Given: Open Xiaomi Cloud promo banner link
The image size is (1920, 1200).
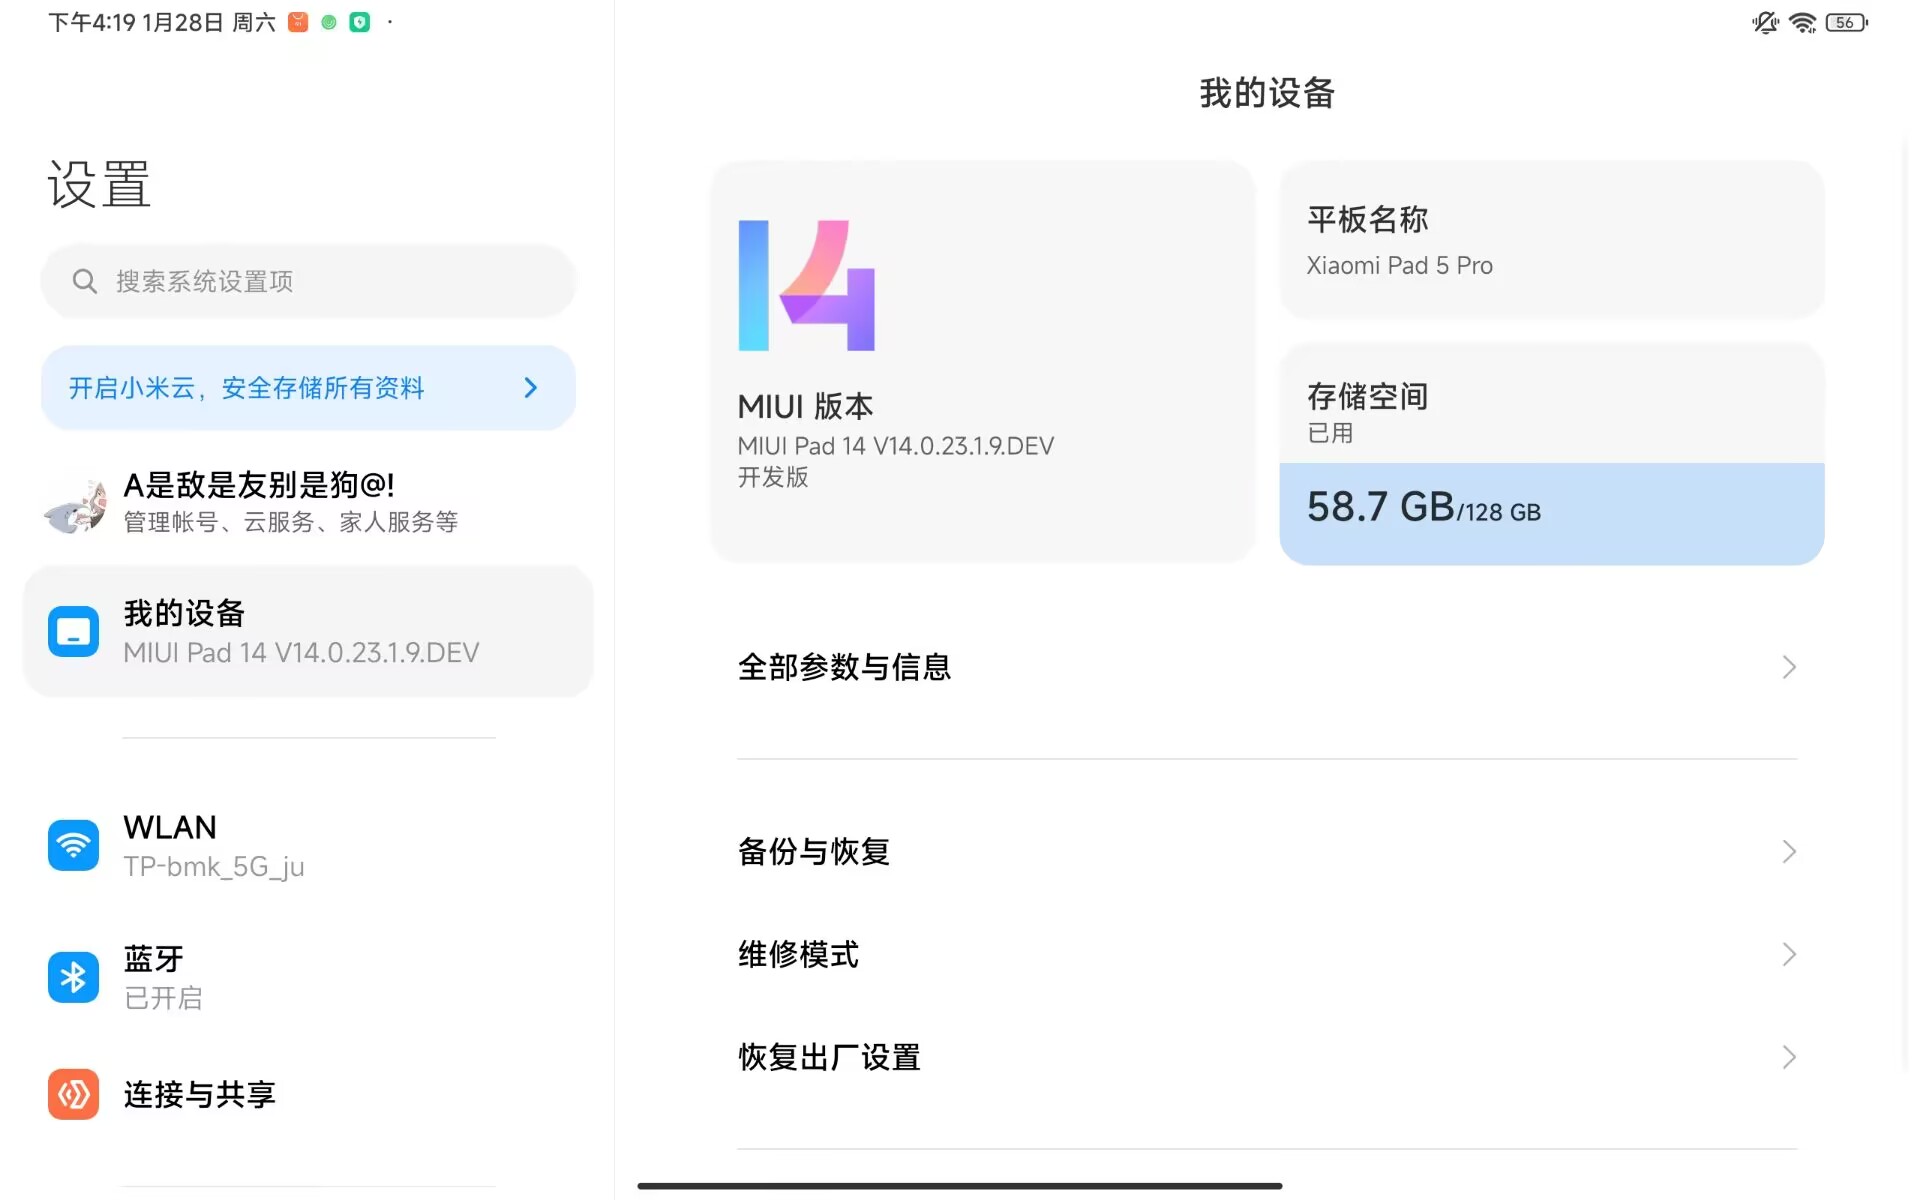Looking at the screenshot, I should (309, 388).
